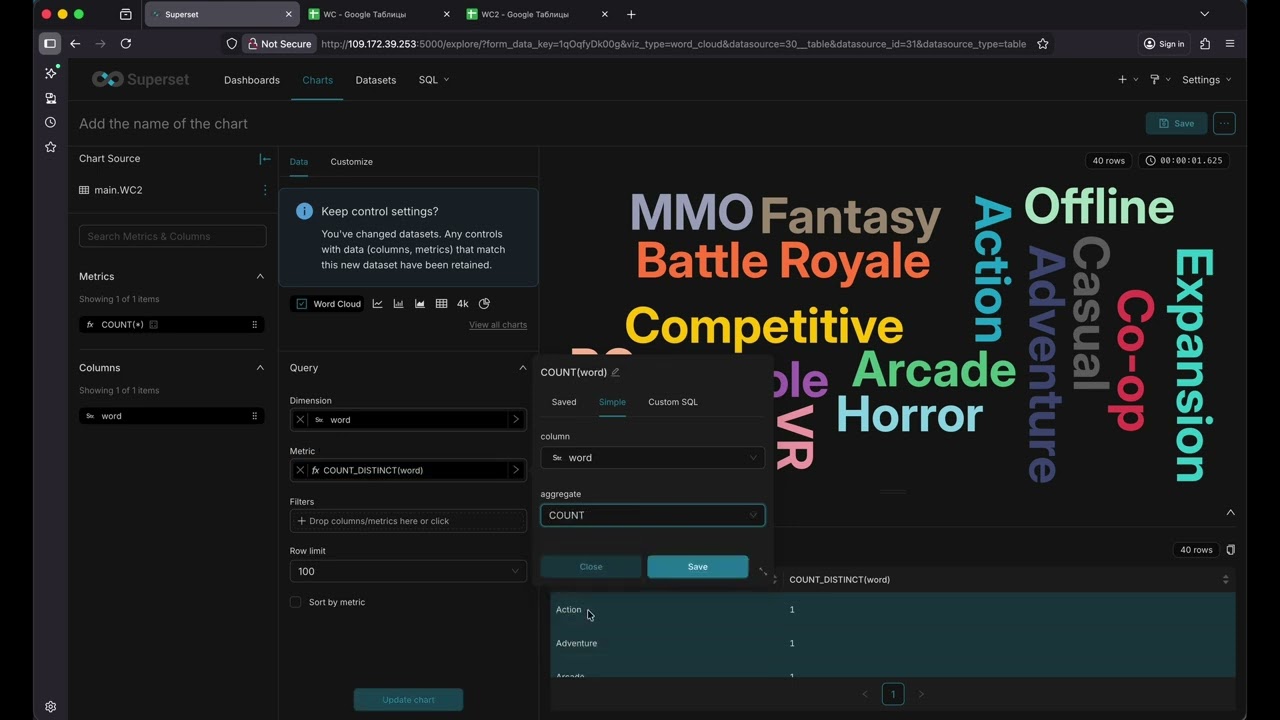Save the metric in the popover
The width and height of the screenshot is (1280, 720).
698,567
